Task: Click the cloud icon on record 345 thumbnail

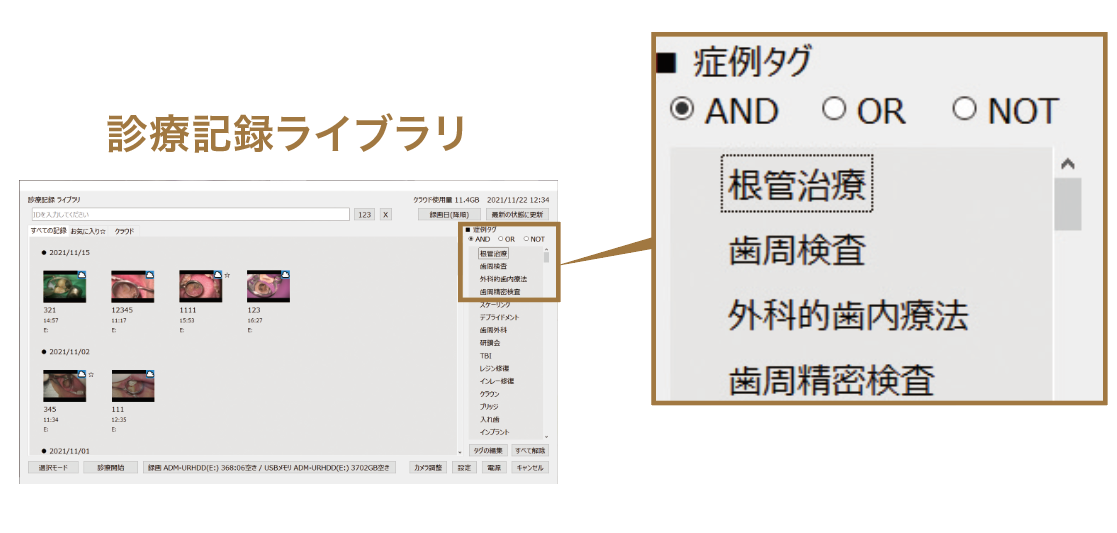Action: (82, 374)
